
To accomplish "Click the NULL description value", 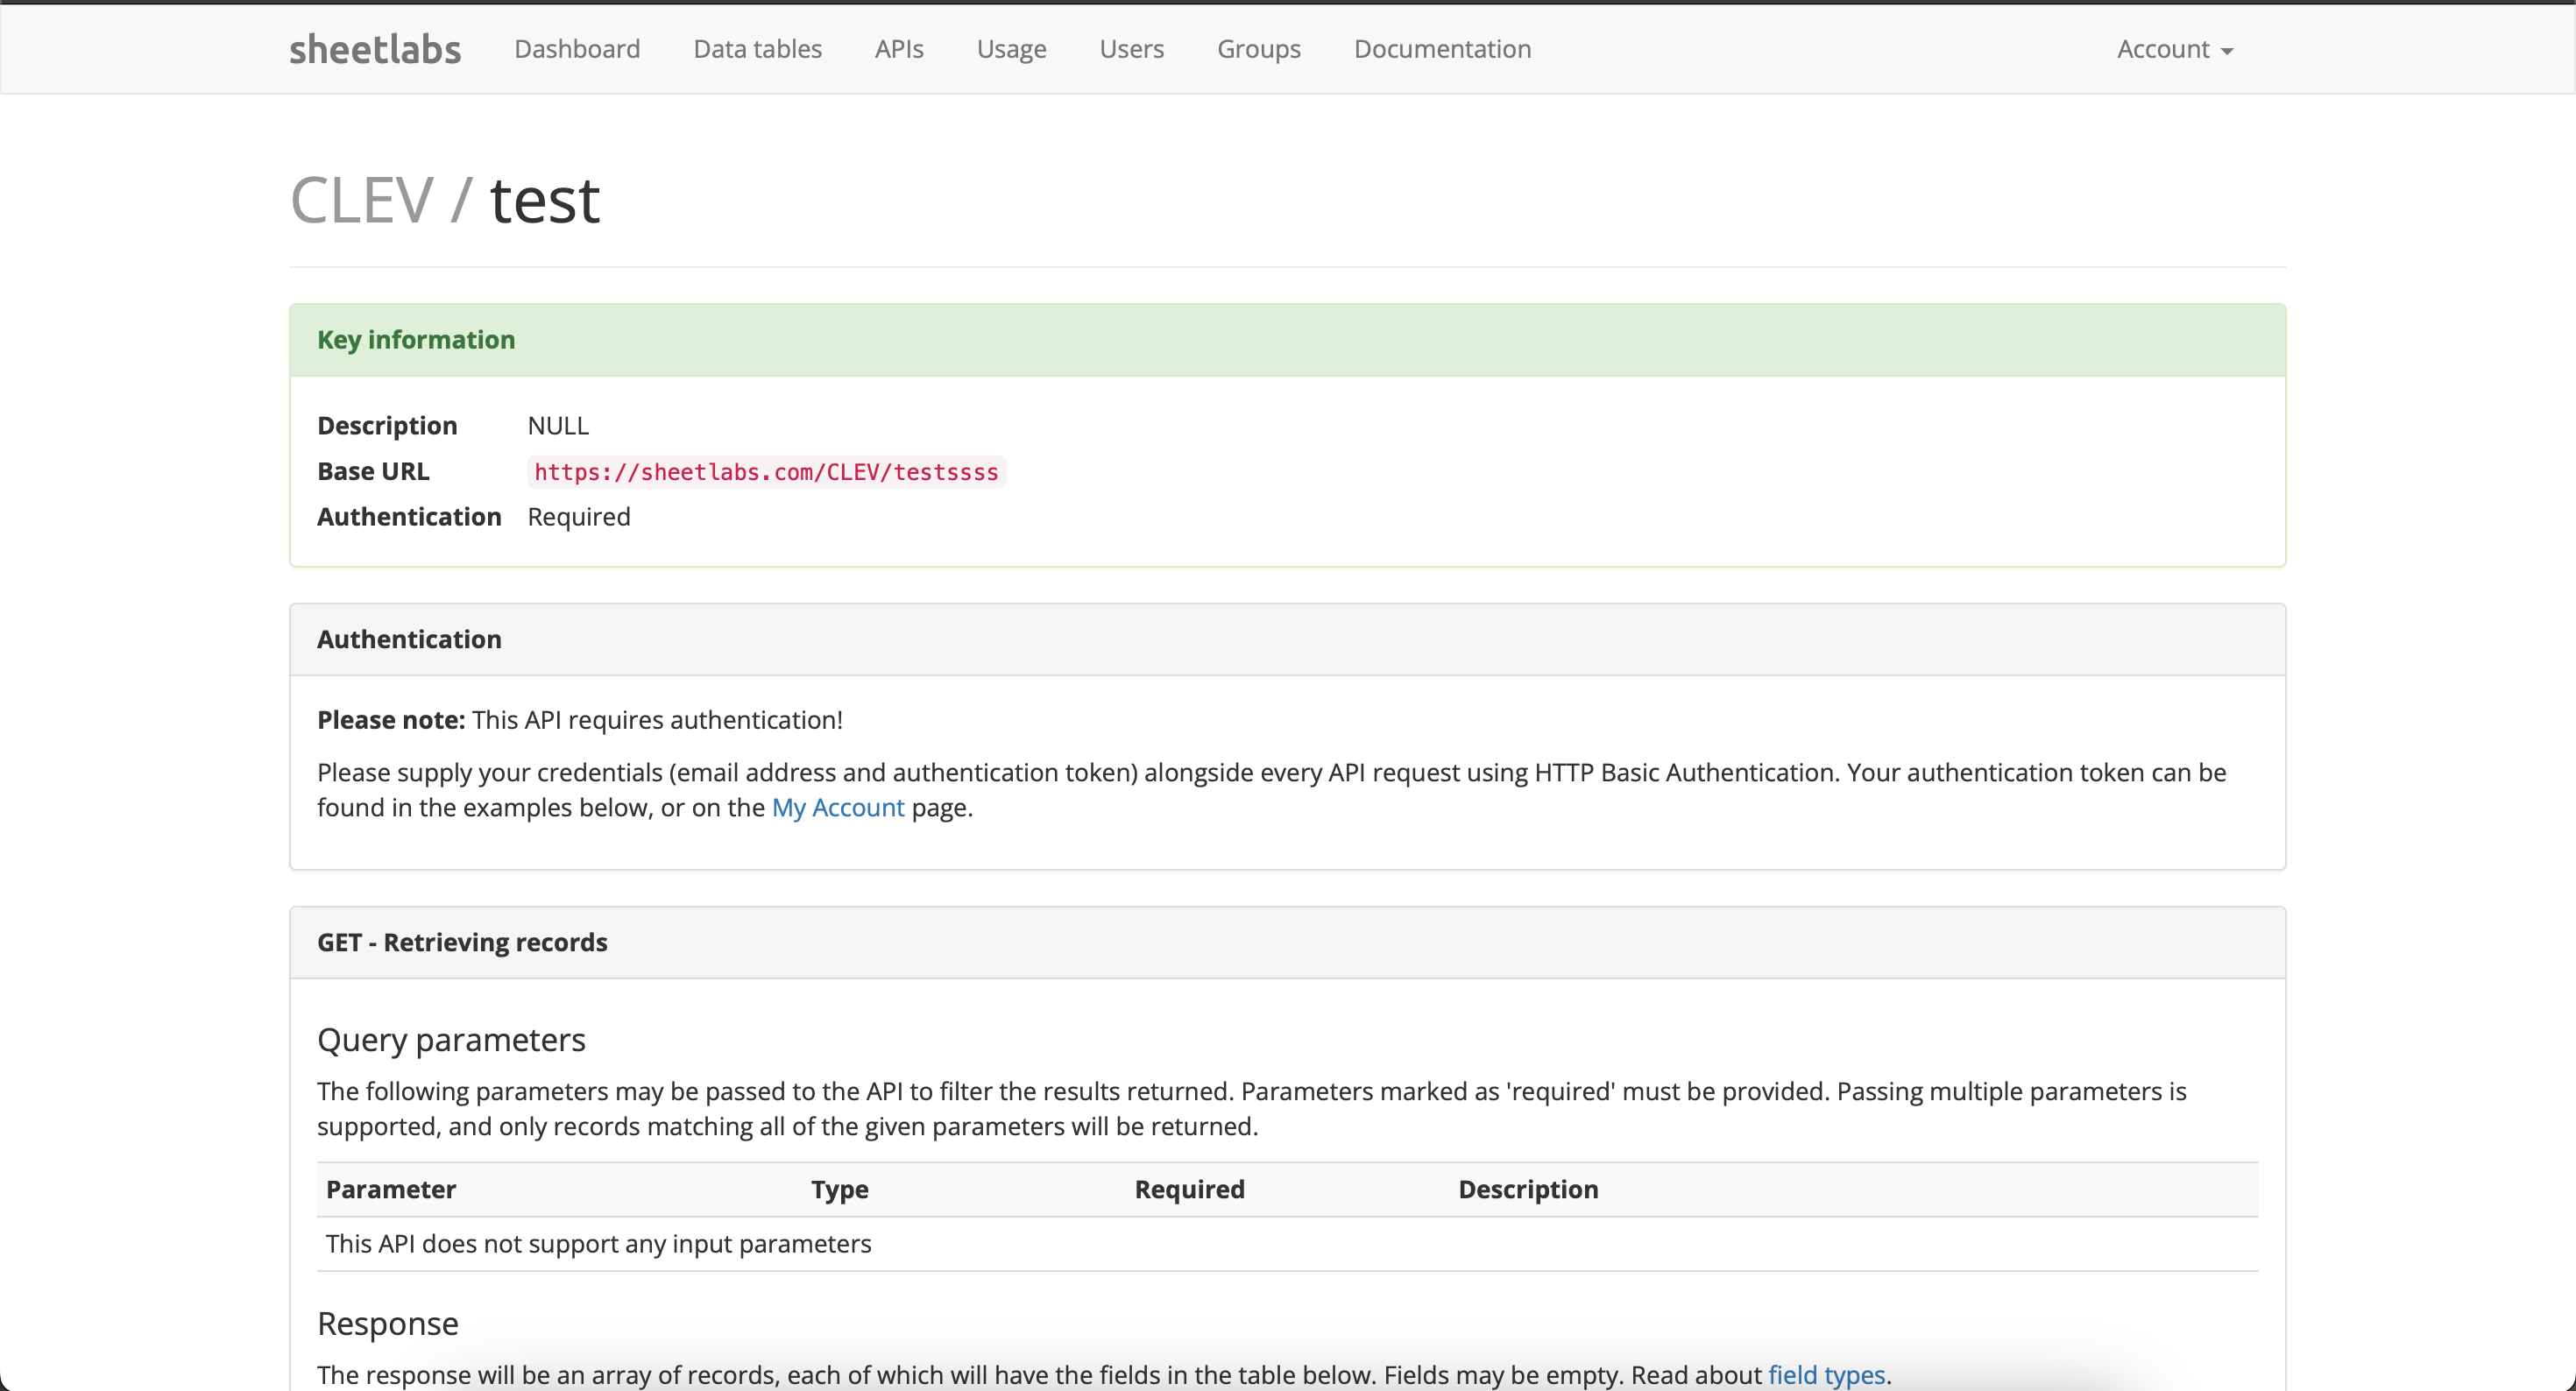I will (558, 426).
